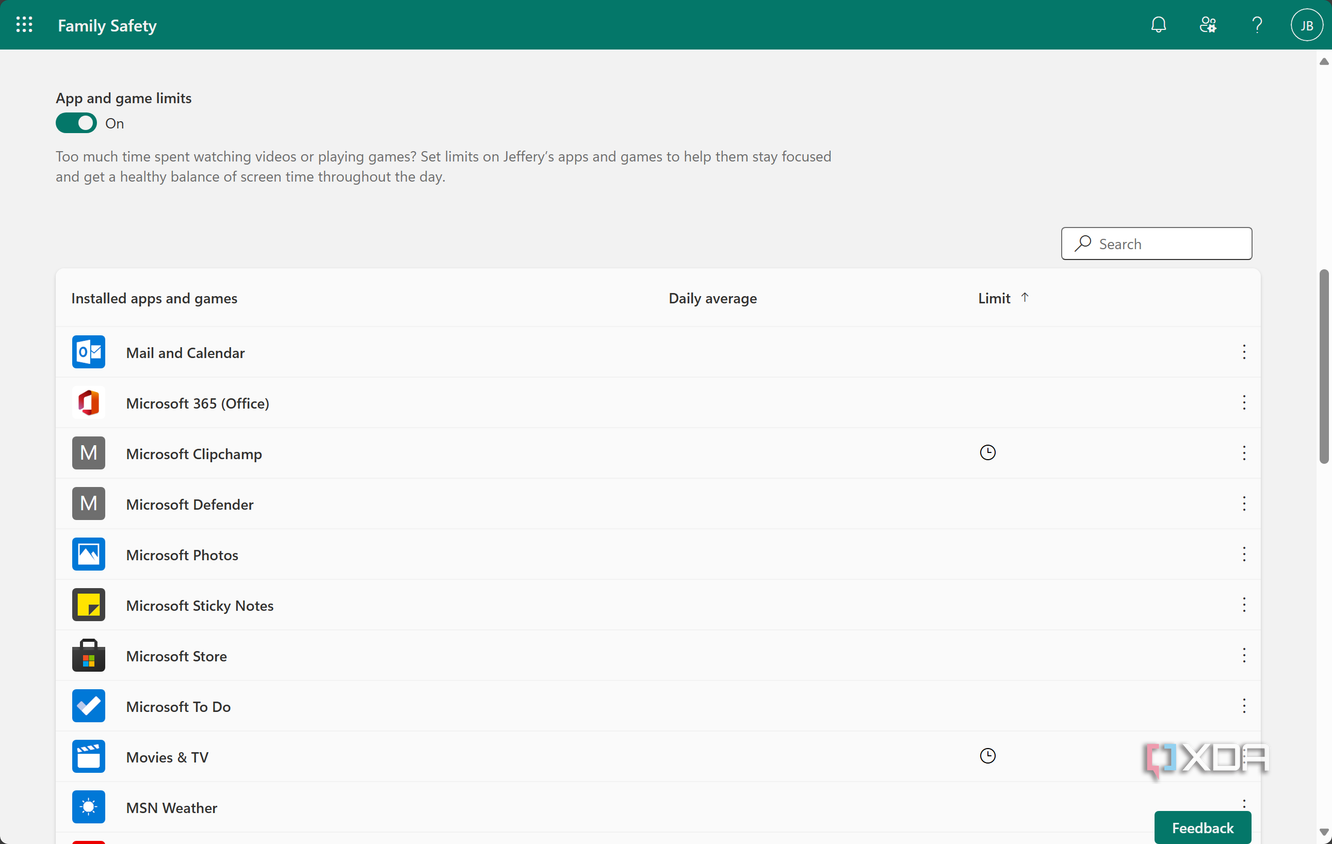Sort by Installed apps and games header
Viewport: 1332px width, 844px height.
point(154,298)
